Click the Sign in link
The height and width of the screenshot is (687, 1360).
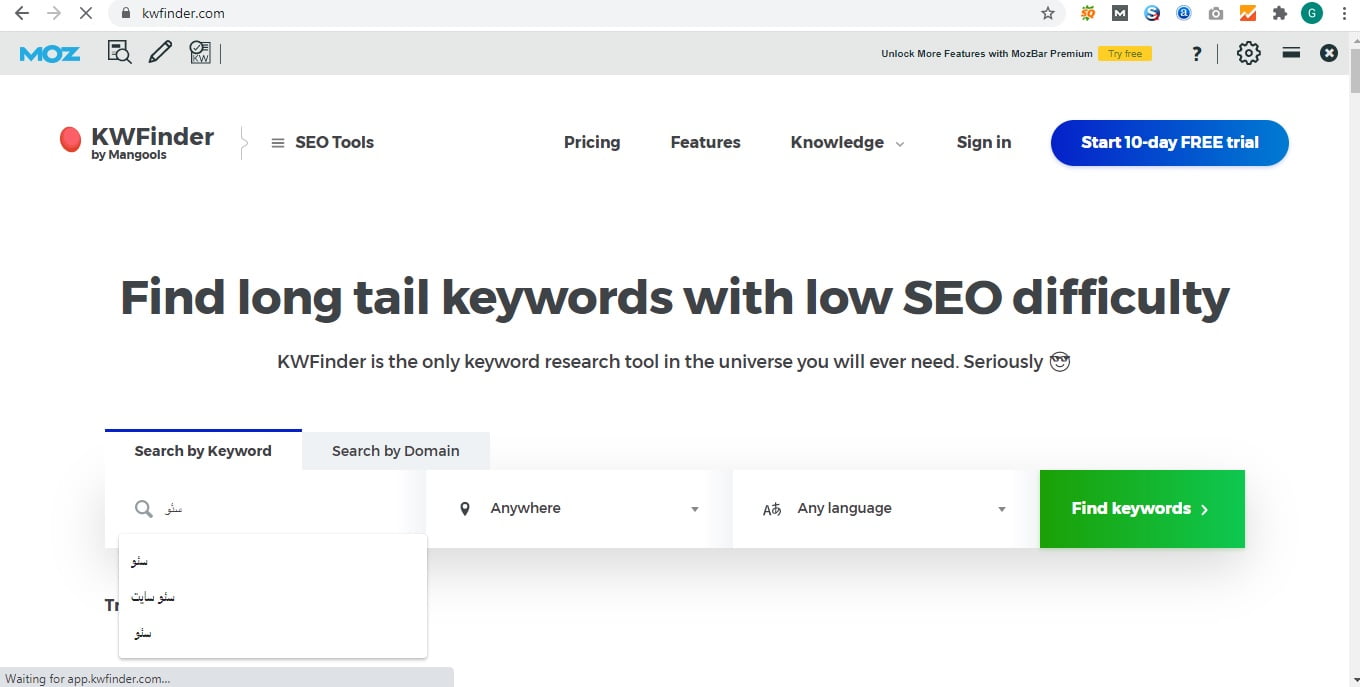coord(984,143)
